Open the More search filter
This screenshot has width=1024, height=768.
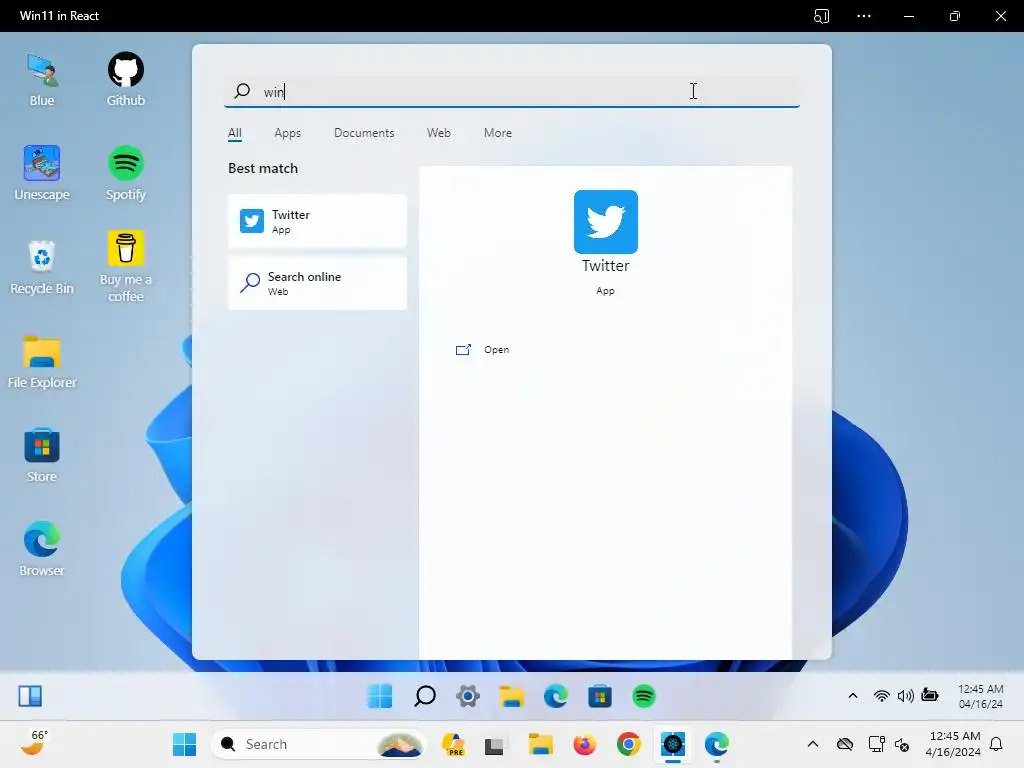point(498,133)
